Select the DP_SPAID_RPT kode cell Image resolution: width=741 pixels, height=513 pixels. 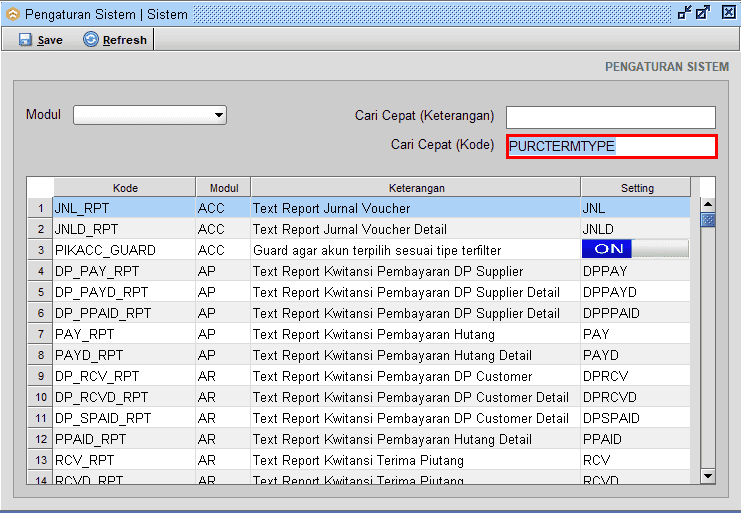click(124, 418)
